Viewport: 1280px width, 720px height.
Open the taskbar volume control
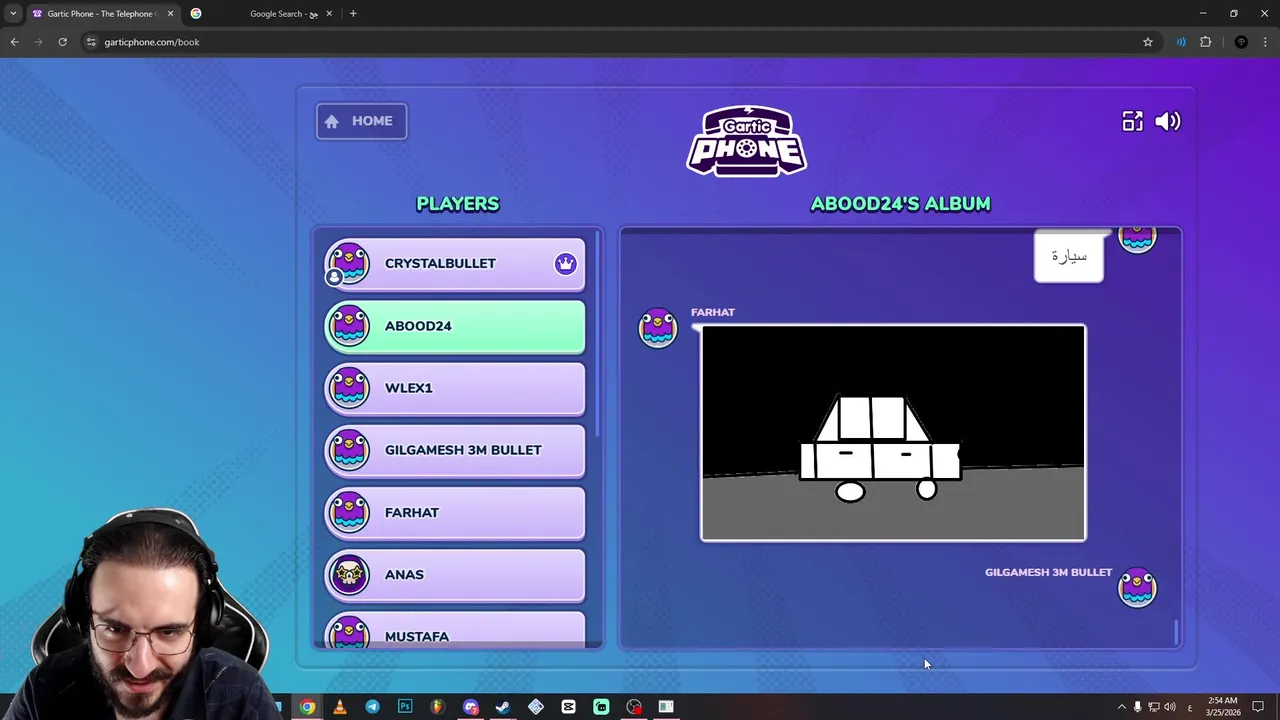click(1170, 707)
